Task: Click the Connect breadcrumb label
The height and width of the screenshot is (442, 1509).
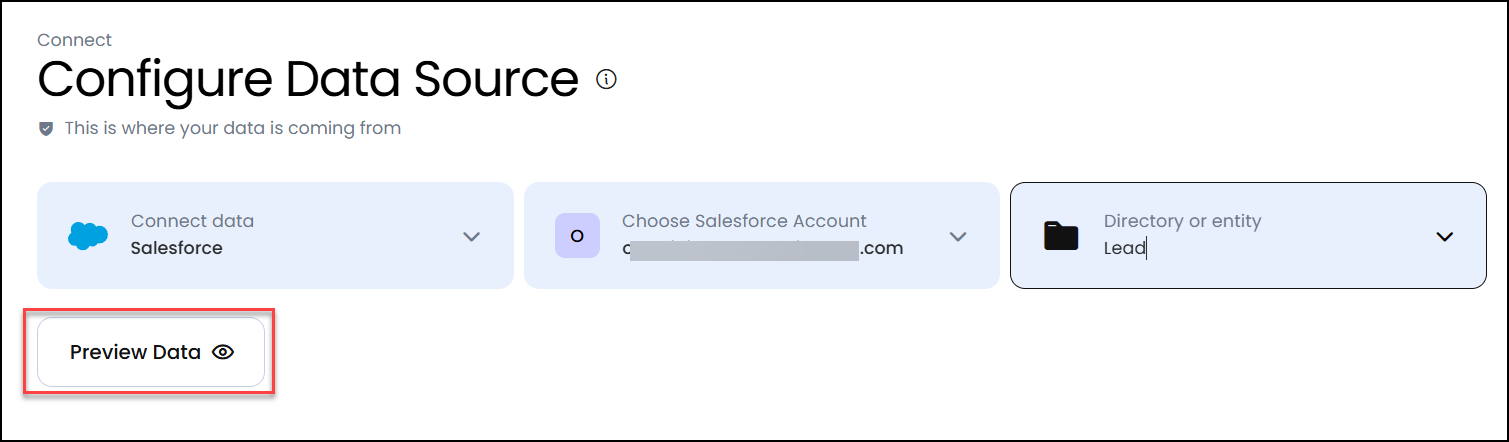Action: tap(74, 40)
